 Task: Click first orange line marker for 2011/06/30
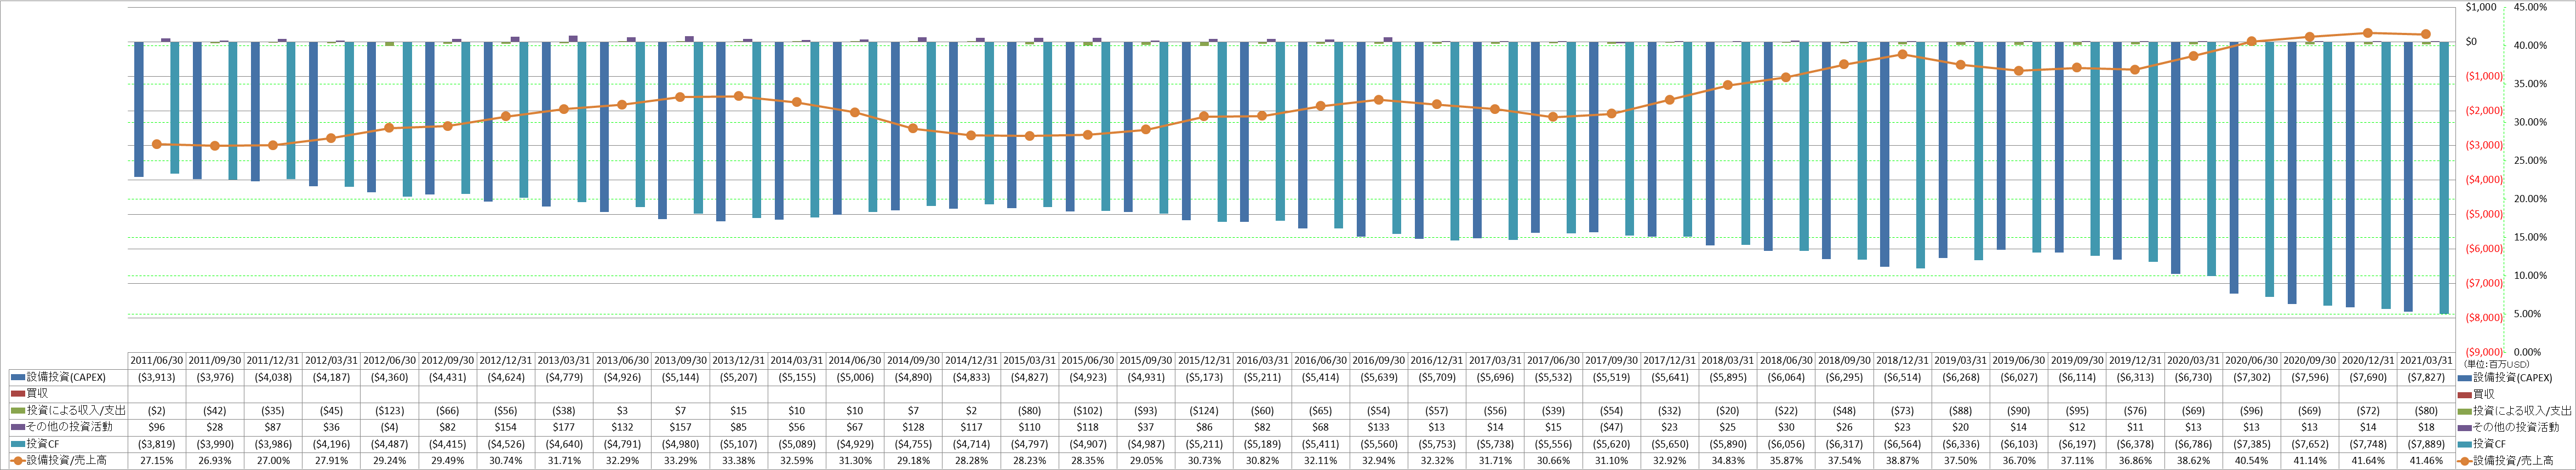tap(156, 144)
